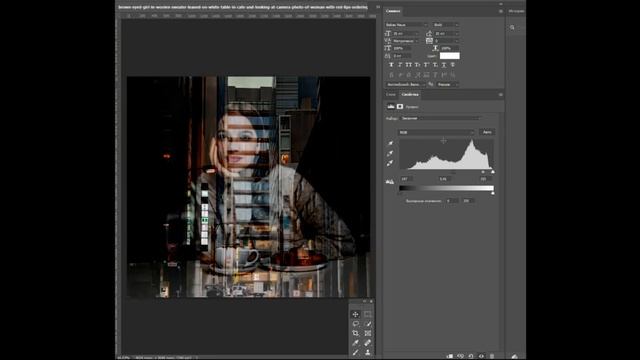Click the text color swatch

coord(449,56)
